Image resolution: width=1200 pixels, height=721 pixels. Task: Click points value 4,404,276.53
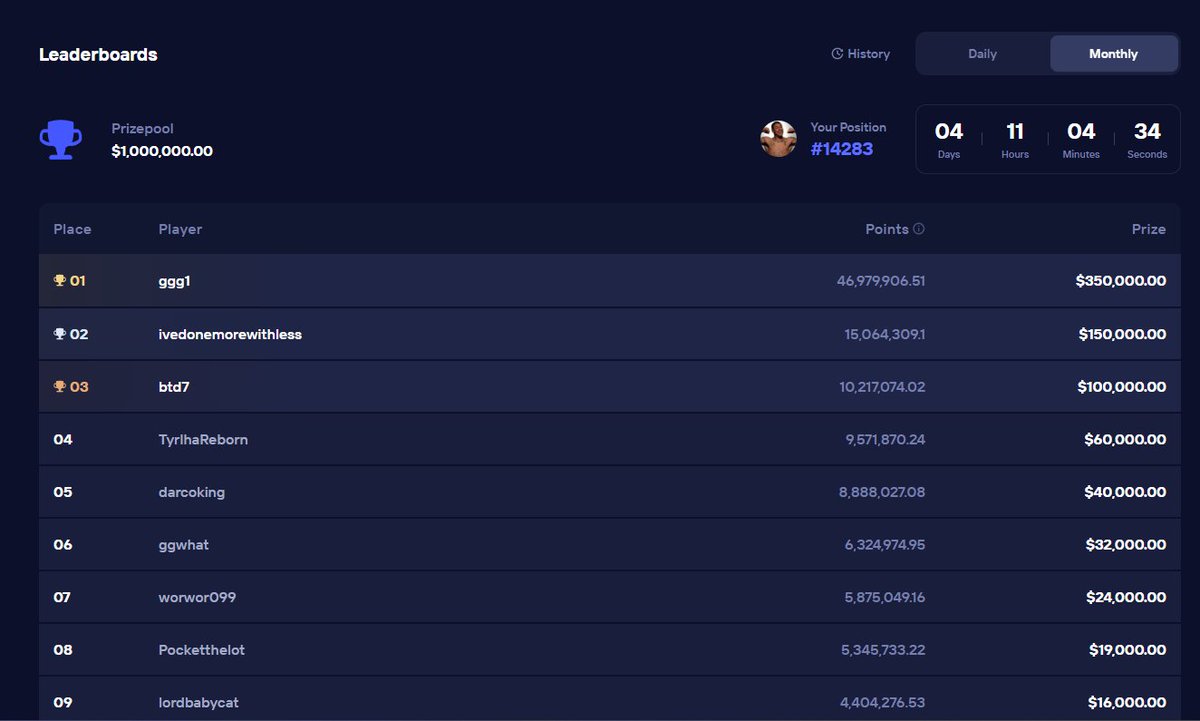[883, 702]
